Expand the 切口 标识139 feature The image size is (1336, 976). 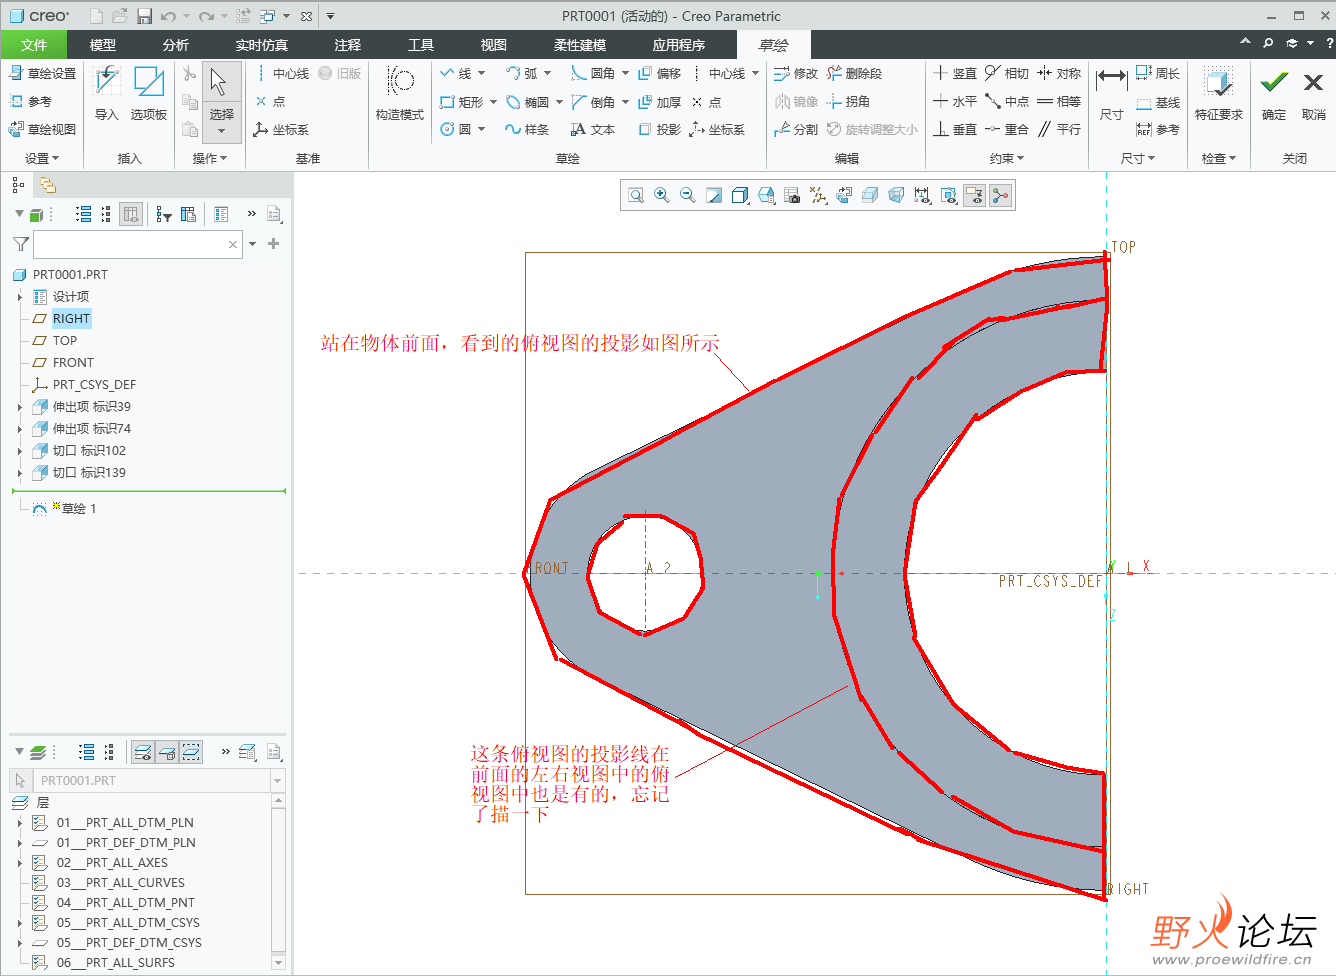[x=19, y=473]
